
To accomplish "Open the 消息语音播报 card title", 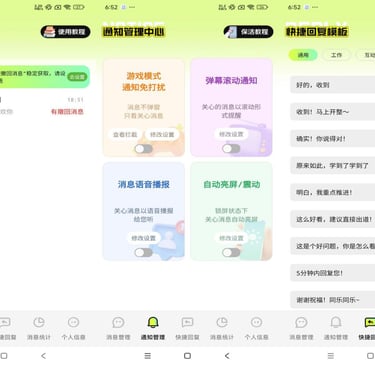I will tap(144, 184).
